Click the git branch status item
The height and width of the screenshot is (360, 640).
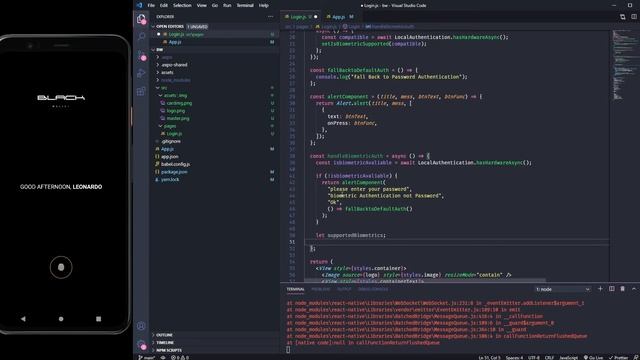pyautogui.click(x=147, y=358)
